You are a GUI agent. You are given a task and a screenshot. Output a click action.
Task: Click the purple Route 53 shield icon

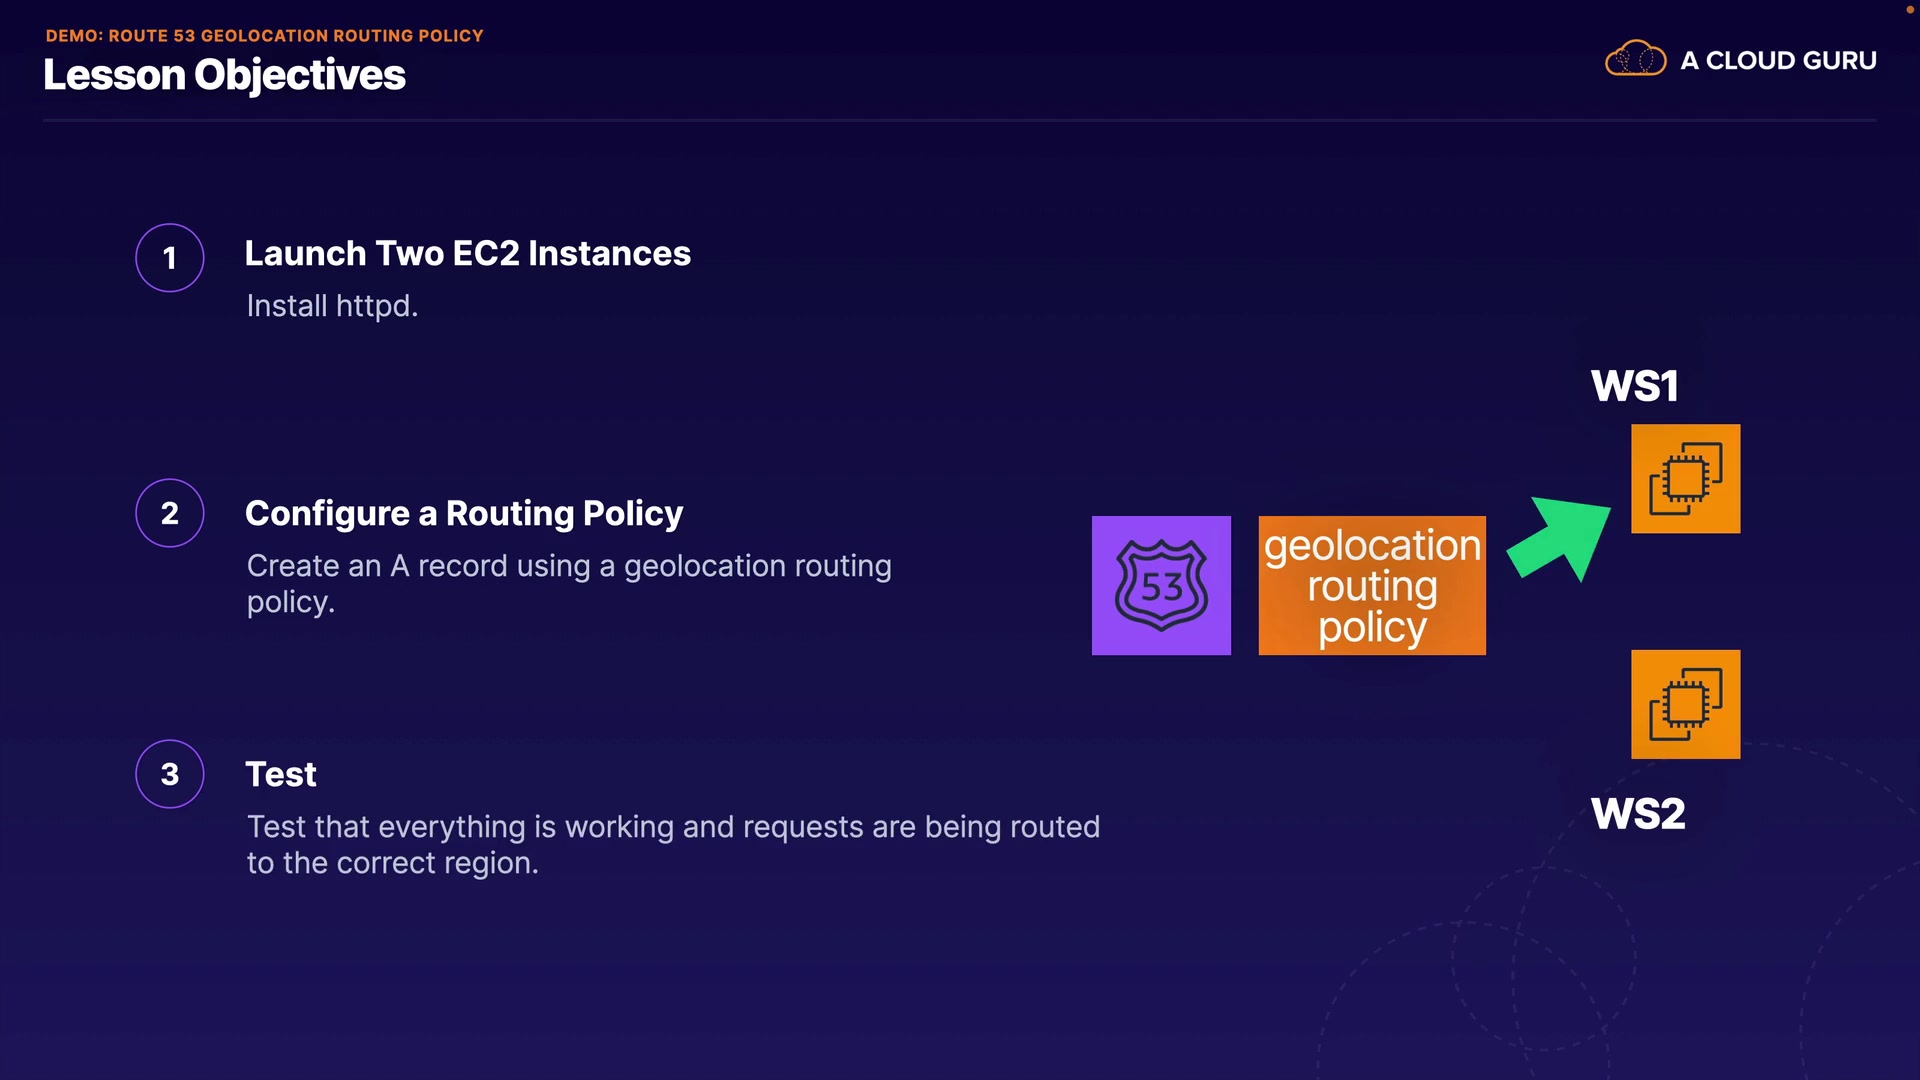(x=1161, y=585)
